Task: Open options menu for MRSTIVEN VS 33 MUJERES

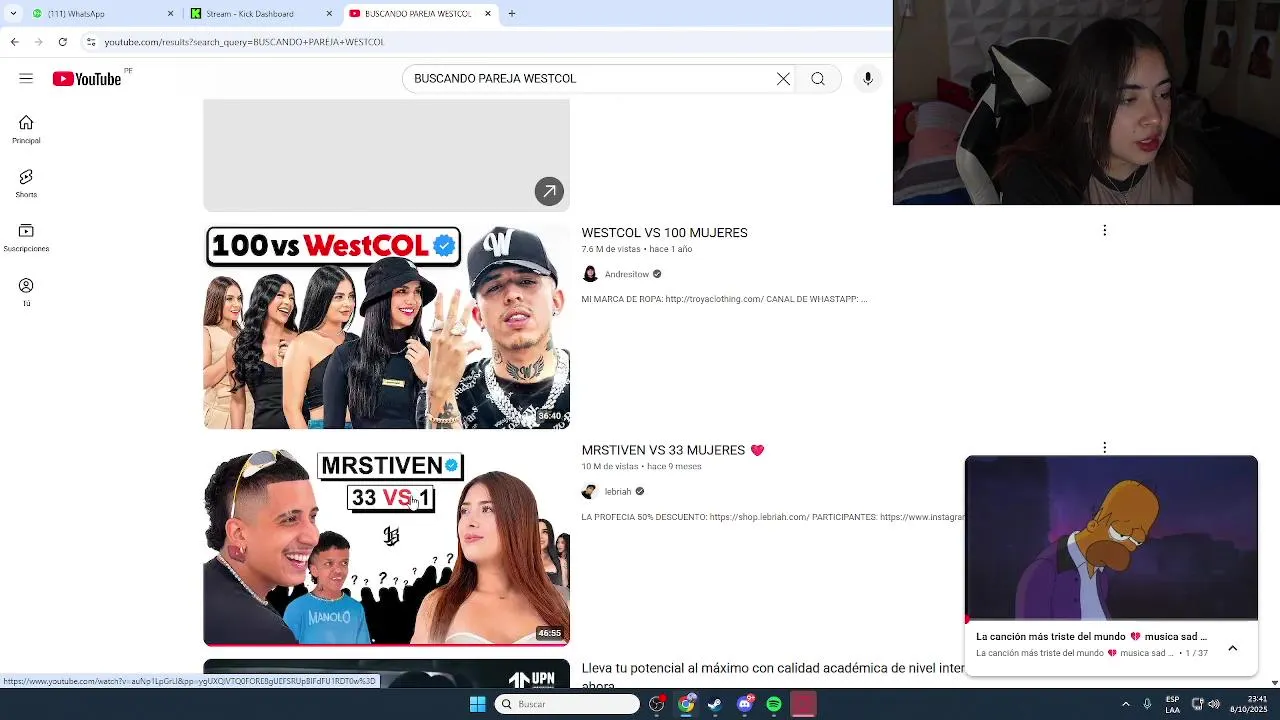Action: tap(1104, 447)
